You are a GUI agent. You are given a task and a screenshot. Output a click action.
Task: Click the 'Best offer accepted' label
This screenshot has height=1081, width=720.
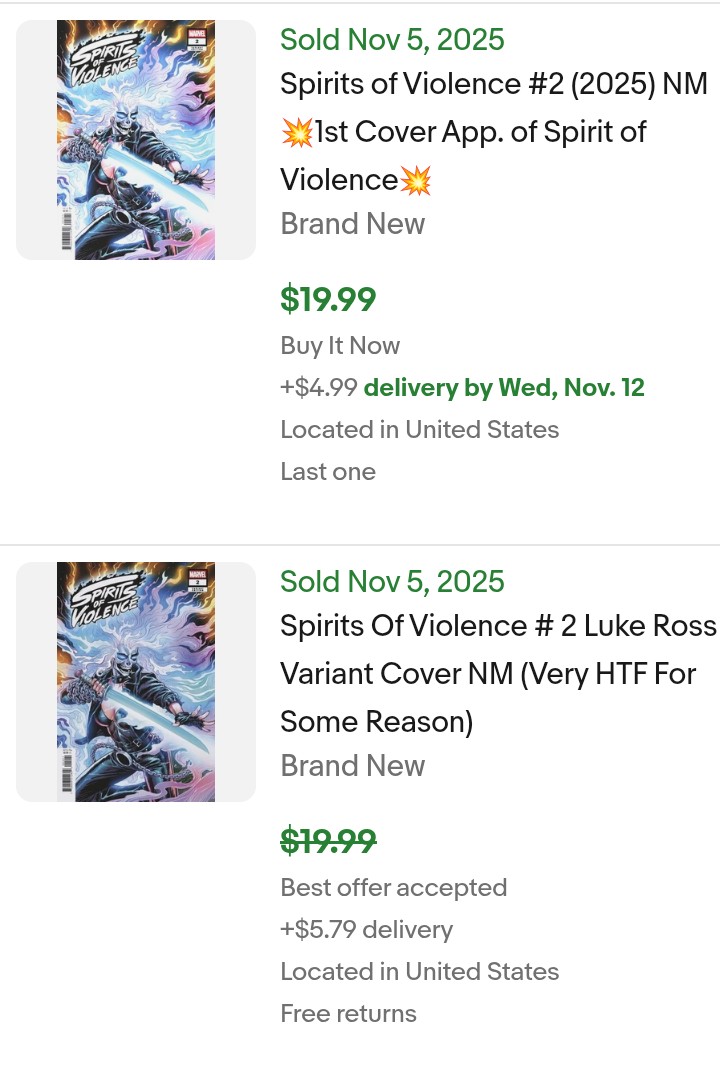click(394, 888)
